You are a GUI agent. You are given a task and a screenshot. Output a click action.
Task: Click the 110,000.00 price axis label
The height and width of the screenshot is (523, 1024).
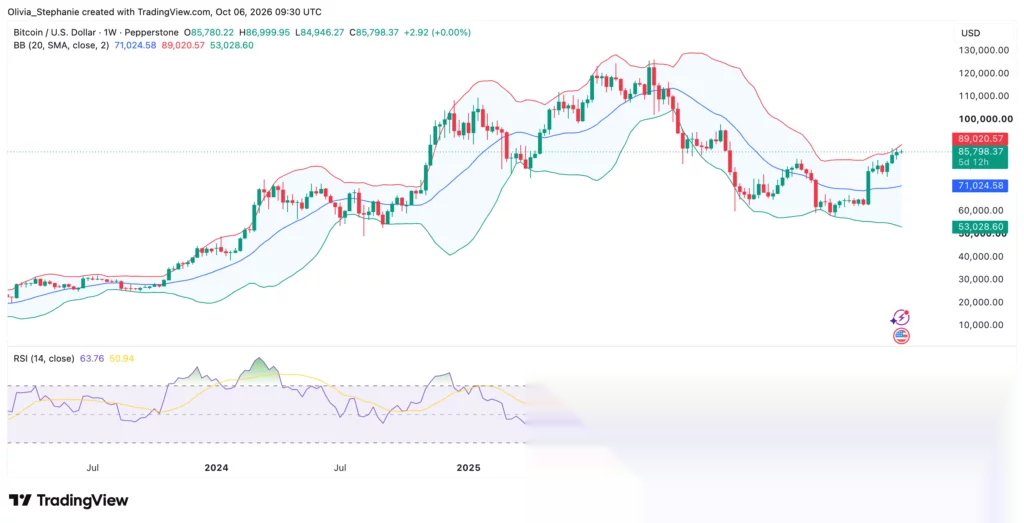pyautogui.click(x=984, y=96)
